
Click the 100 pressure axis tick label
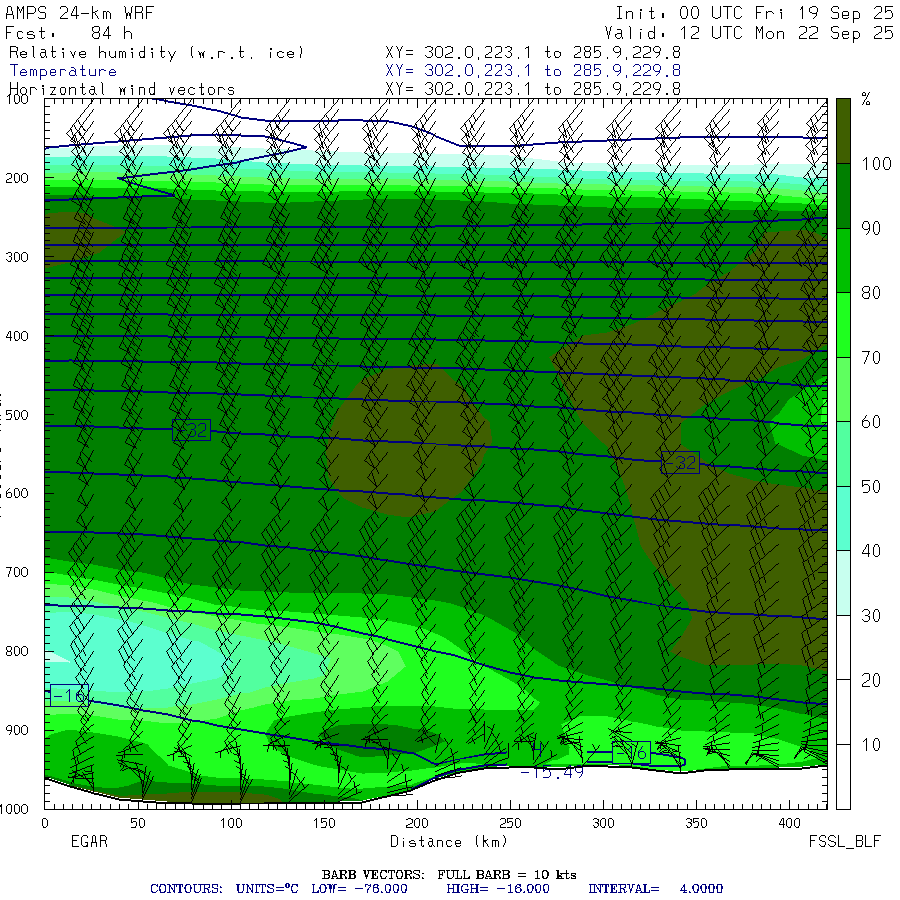tap(17, 99)
